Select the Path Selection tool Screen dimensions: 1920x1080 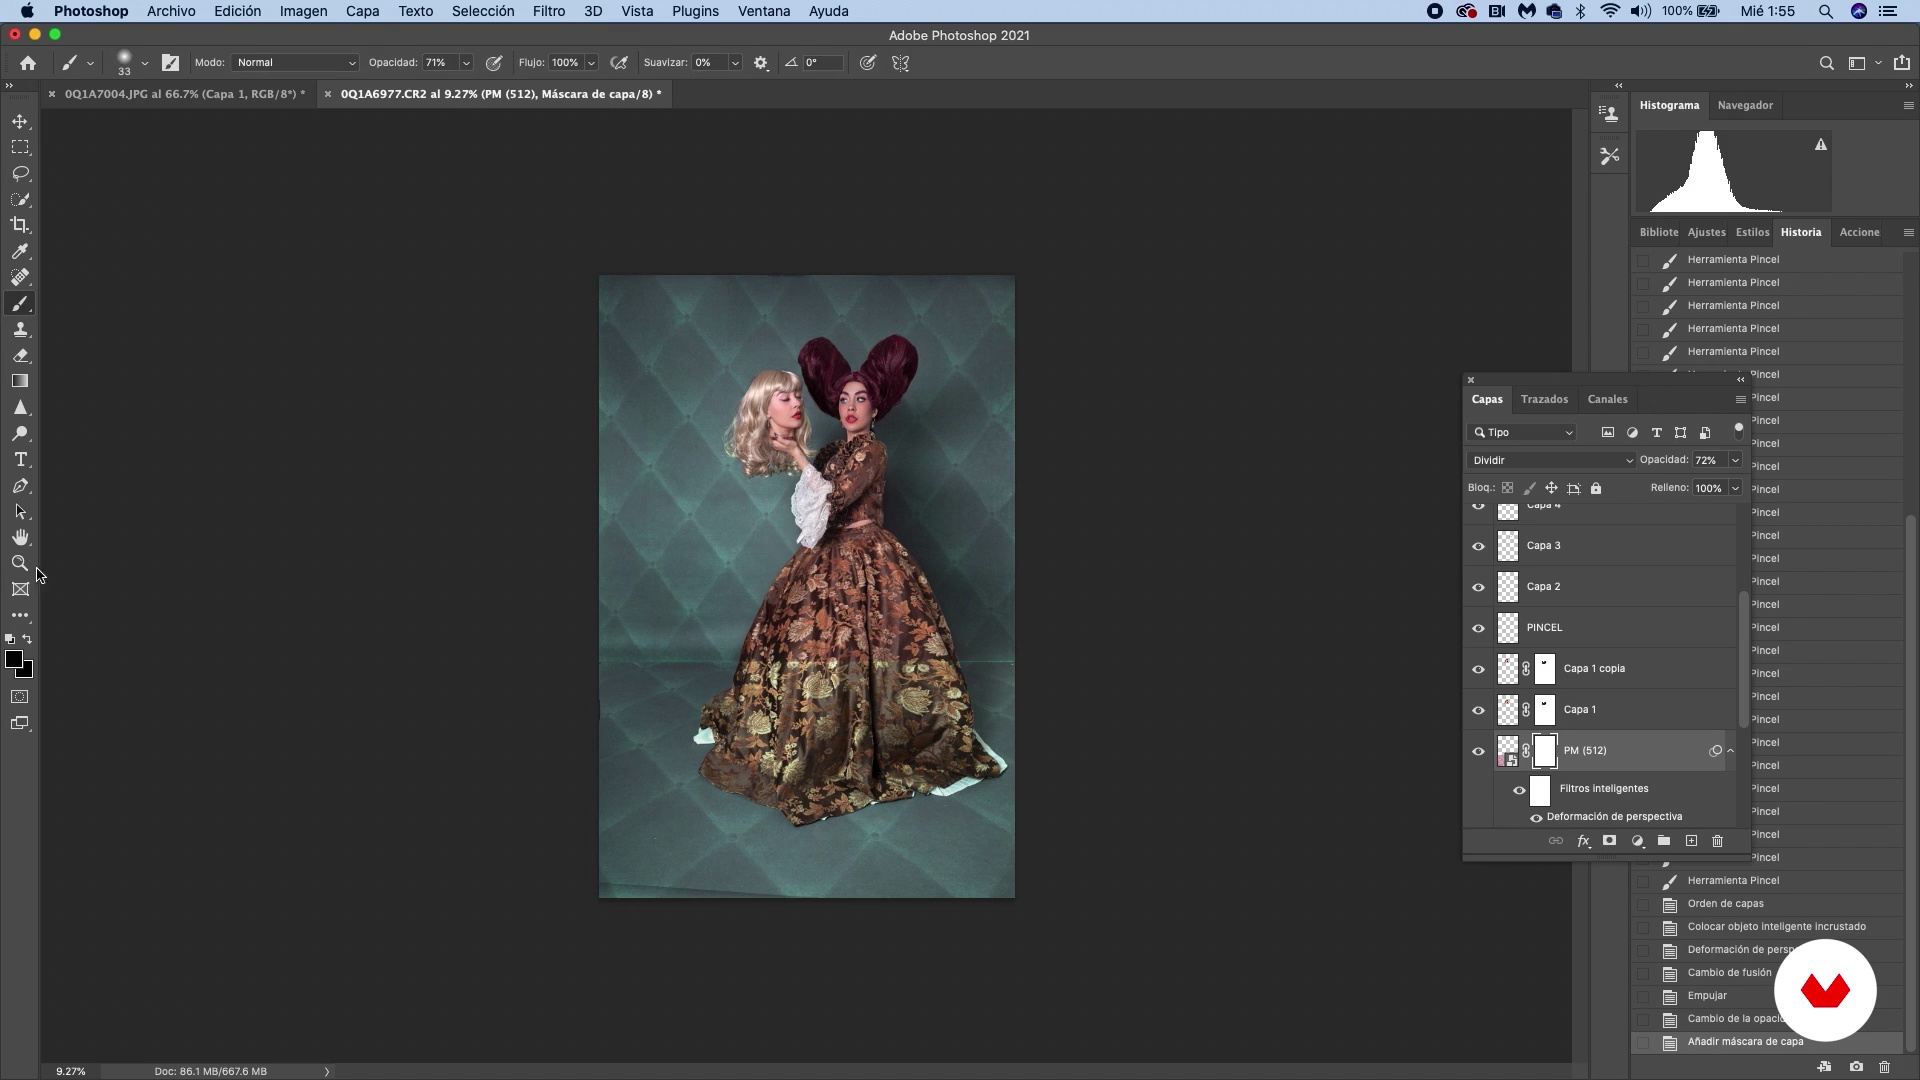pos(20,511)
